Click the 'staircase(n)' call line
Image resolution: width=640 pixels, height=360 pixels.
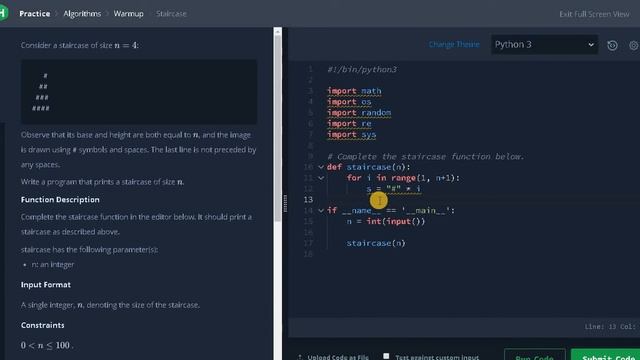[x=376, y=243]
